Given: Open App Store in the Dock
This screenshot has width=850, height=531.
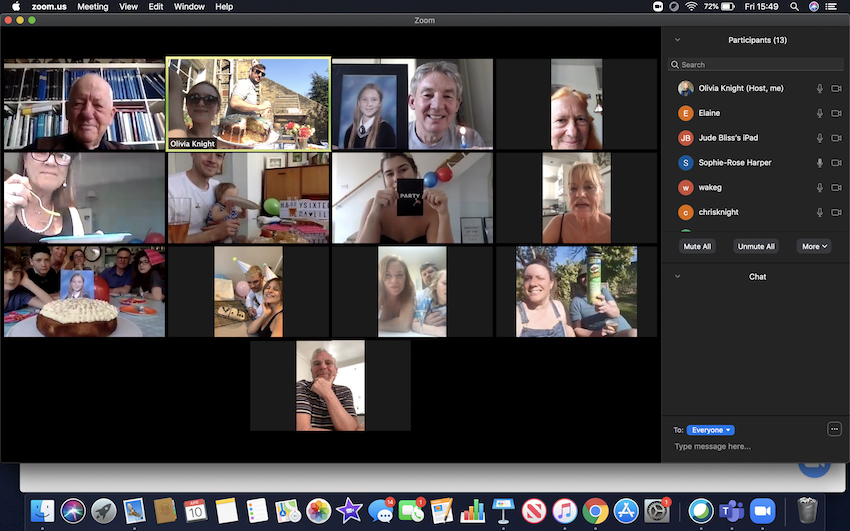Looking at the screenshot, I should click(626, 510).
